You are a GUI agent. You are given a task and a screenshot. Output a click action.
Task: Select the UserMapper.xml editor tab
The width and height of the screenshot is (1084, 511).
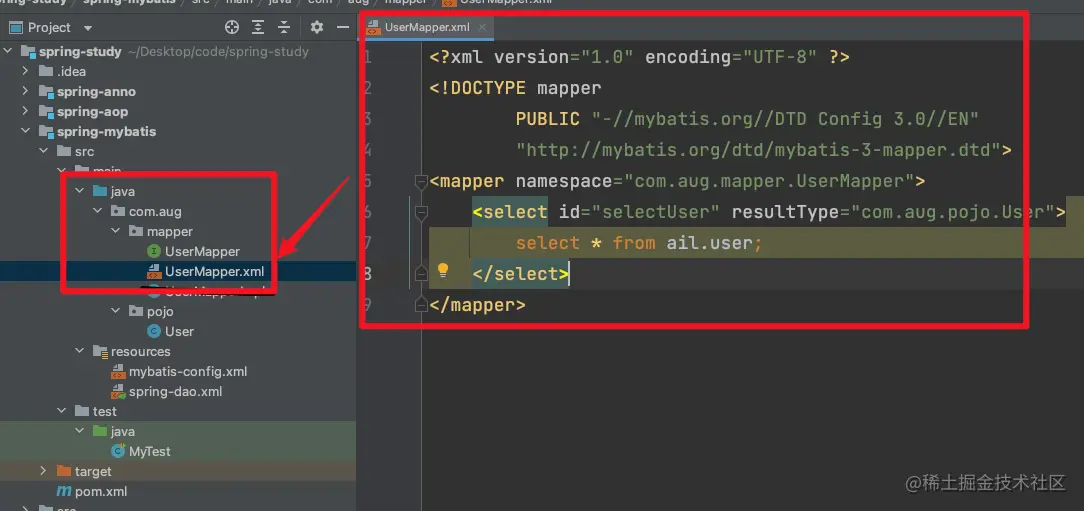[x=427, y=28]
